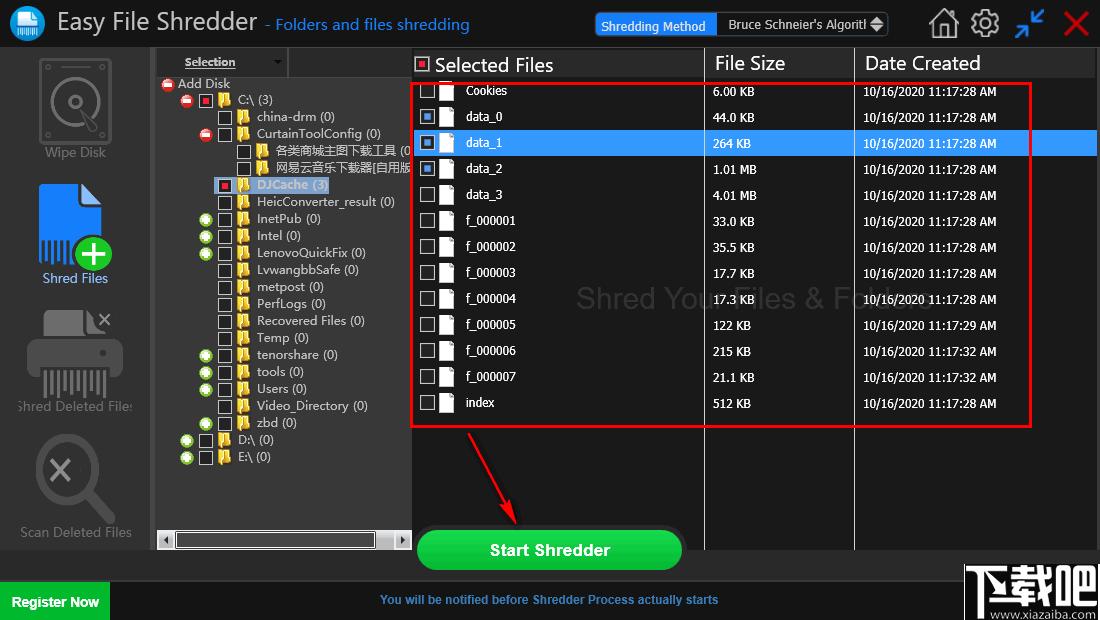Click the PerfLogs folder icon
The image size is (1100, 620).
(243, 304)
